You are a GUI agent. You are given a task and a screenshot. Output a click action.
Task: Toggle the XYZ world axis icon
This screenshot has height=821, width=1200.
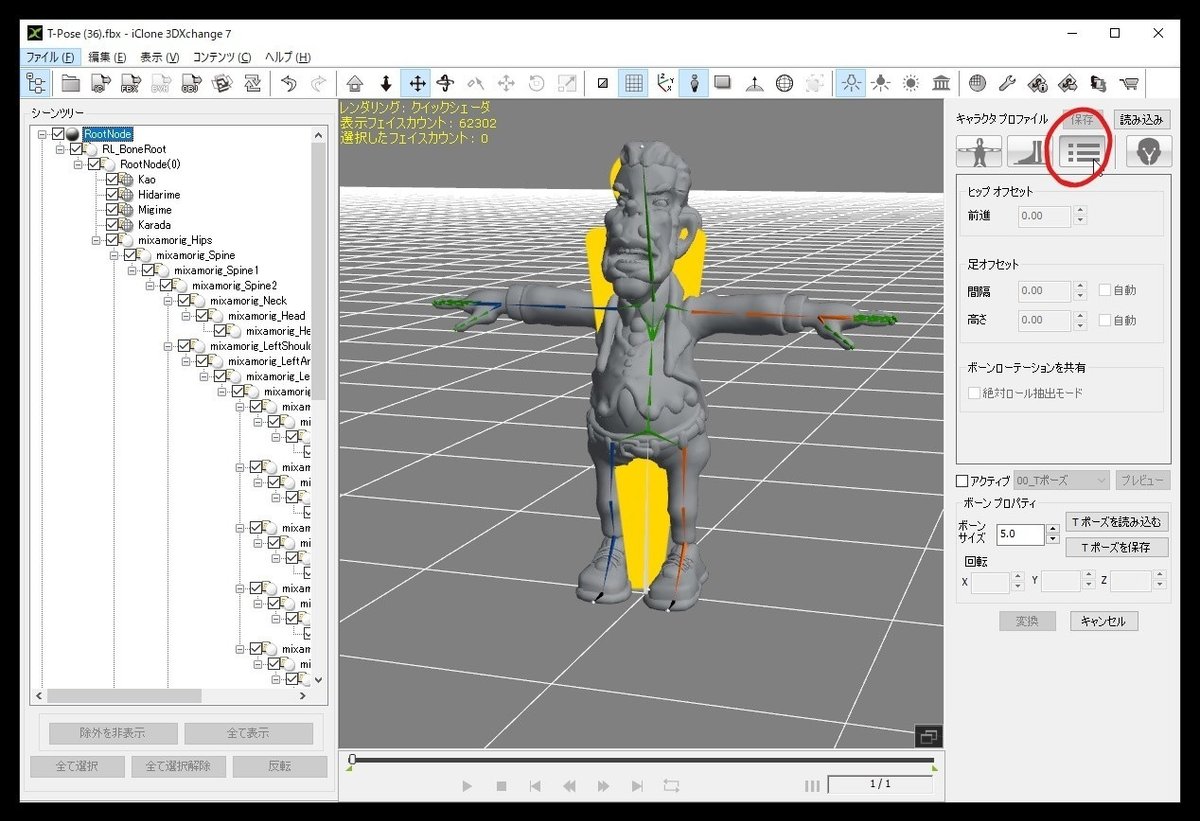[664, 83]
